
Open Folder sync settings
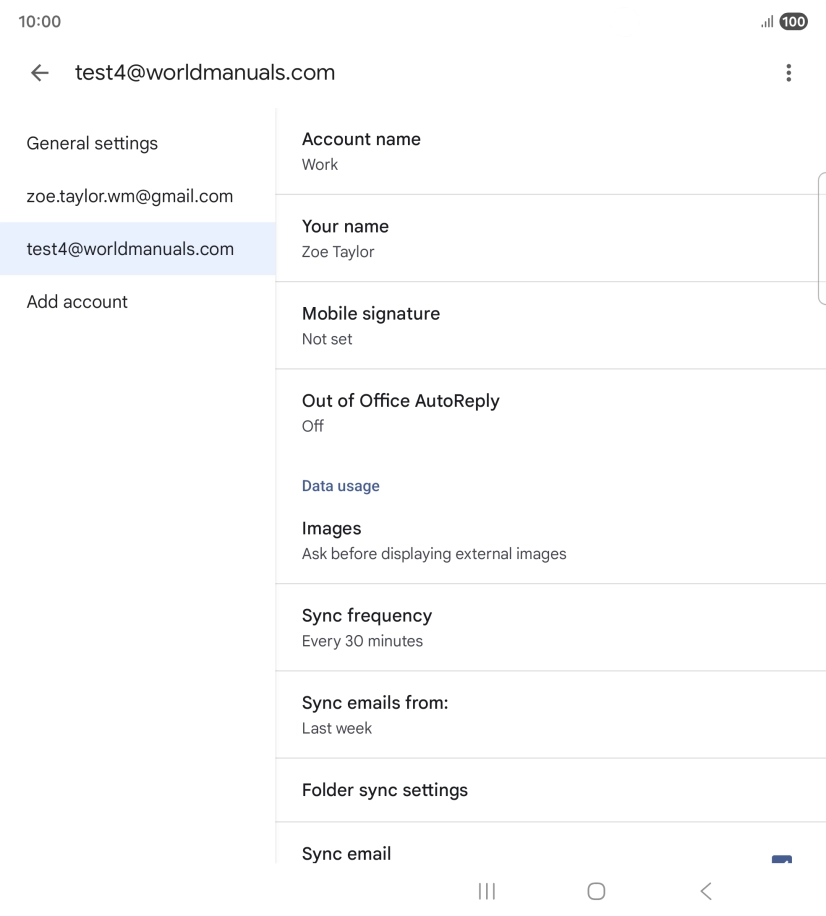point(550,790)
